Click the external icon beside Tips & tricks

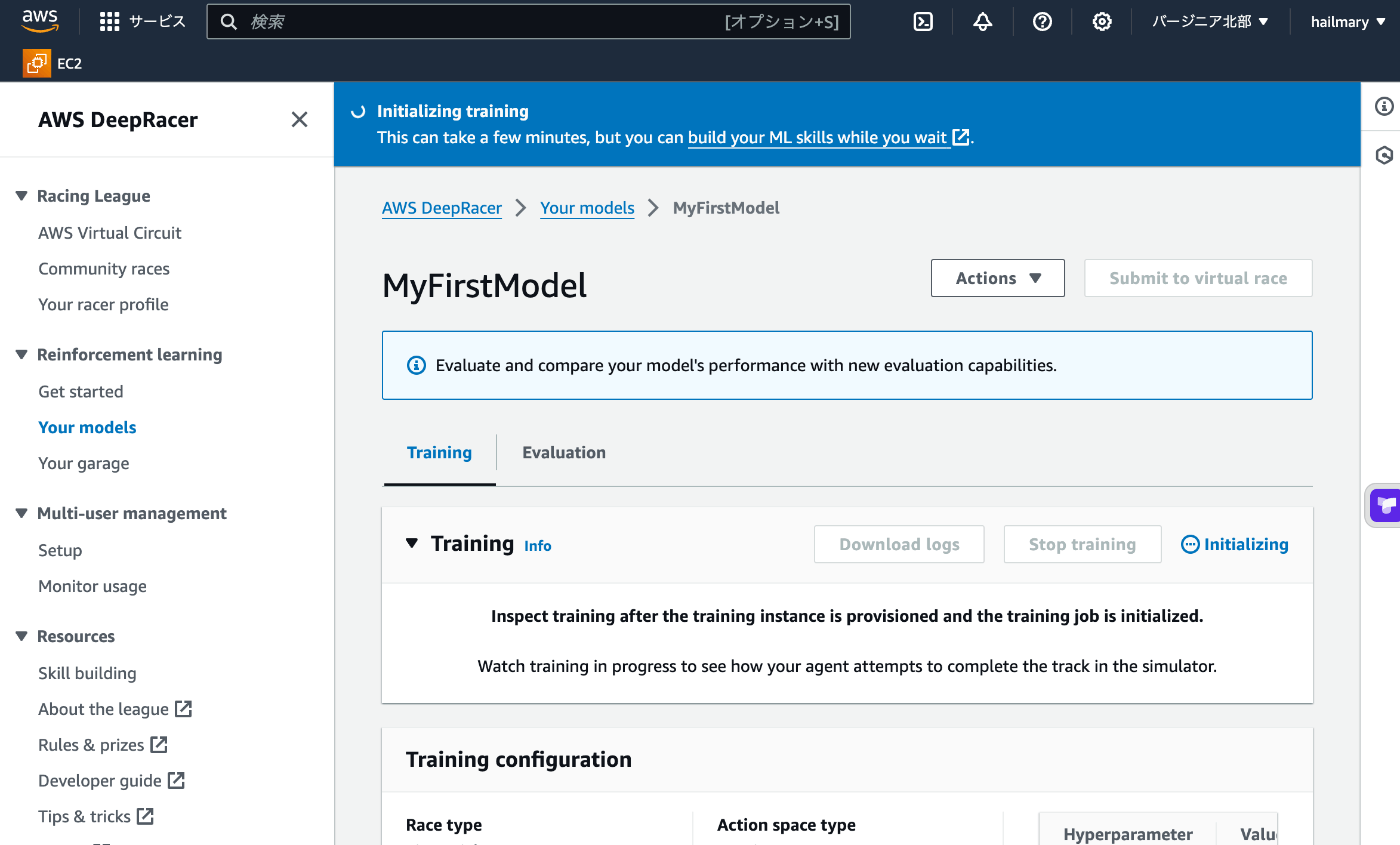(x=145, y=816)
